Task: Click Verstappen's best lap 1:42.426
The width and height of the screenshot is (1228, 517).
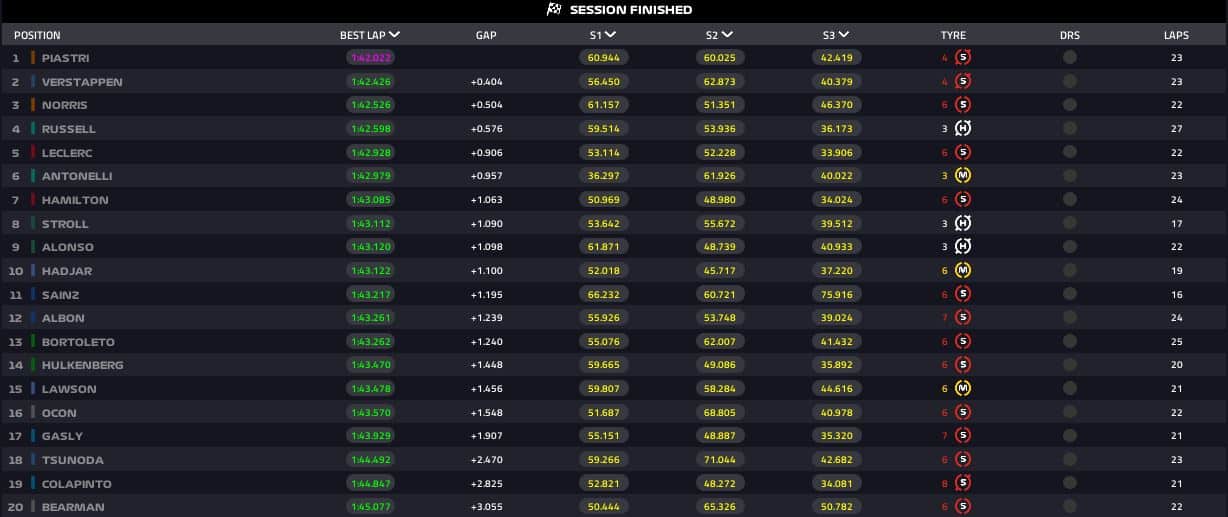Action: [372, 82]
